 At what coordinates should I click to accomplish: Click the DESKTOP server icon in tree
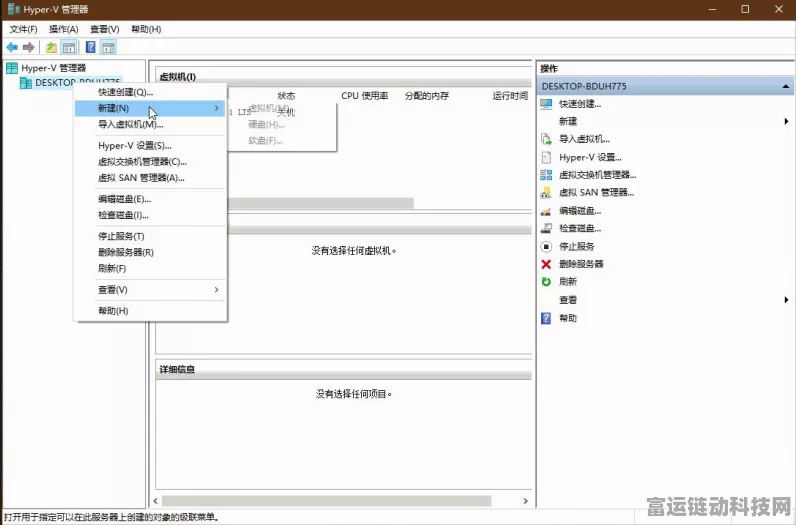point(25,83)
